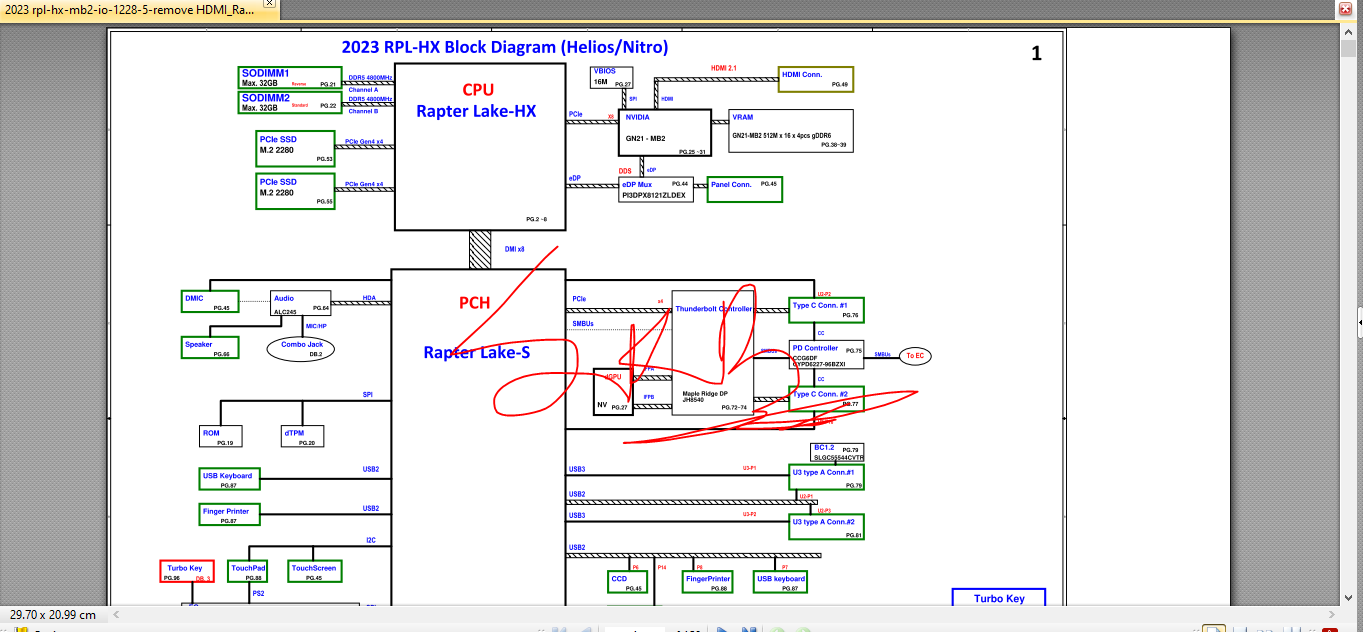Select the SODIMM2 block
Viewport: 1363px width, 632px height.
pyautogui.click(x=290, y=102)
